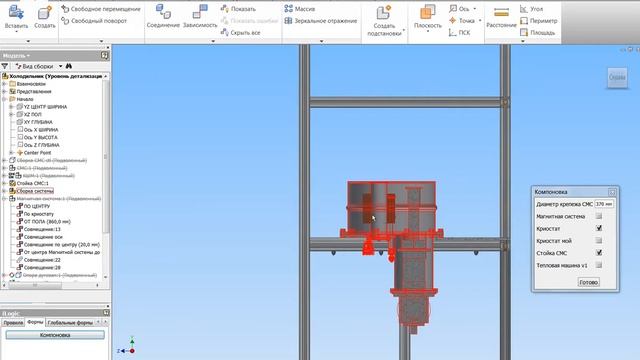Uncheck the Стойка СМС checkbox
Image resolution: width=640 pixels, height=360 pixels.
tap(599, 253)
